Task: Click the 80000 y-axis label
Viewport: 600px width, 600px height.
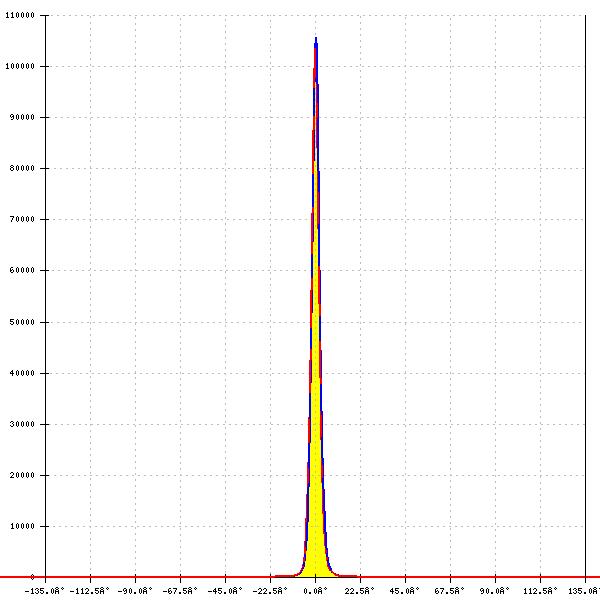Action: coord(22,168)
